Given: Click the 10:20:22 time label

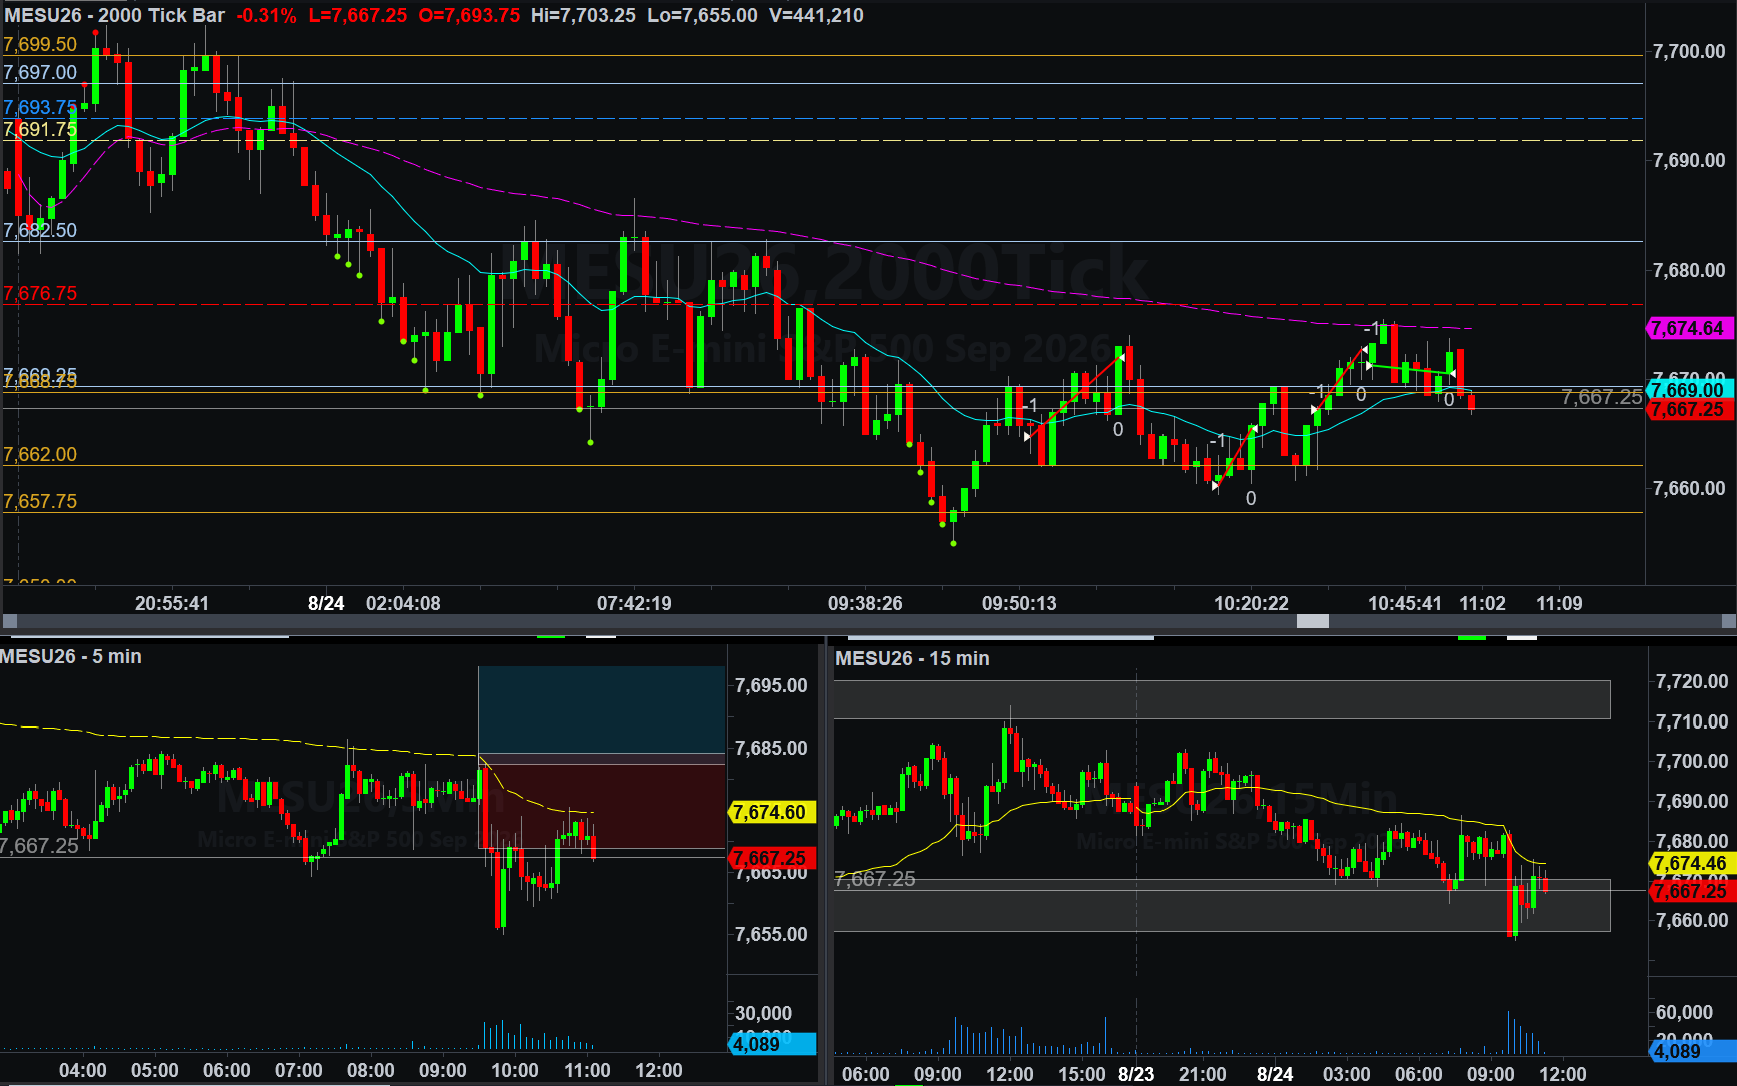Looking at the screenshot, I should pos(1251,603).
